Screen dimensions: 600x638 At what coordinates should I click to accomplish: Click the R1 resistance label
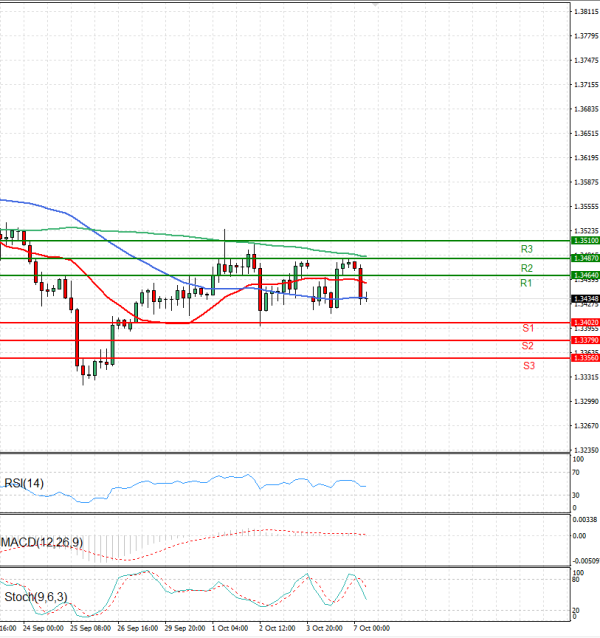tap(526, 285)
